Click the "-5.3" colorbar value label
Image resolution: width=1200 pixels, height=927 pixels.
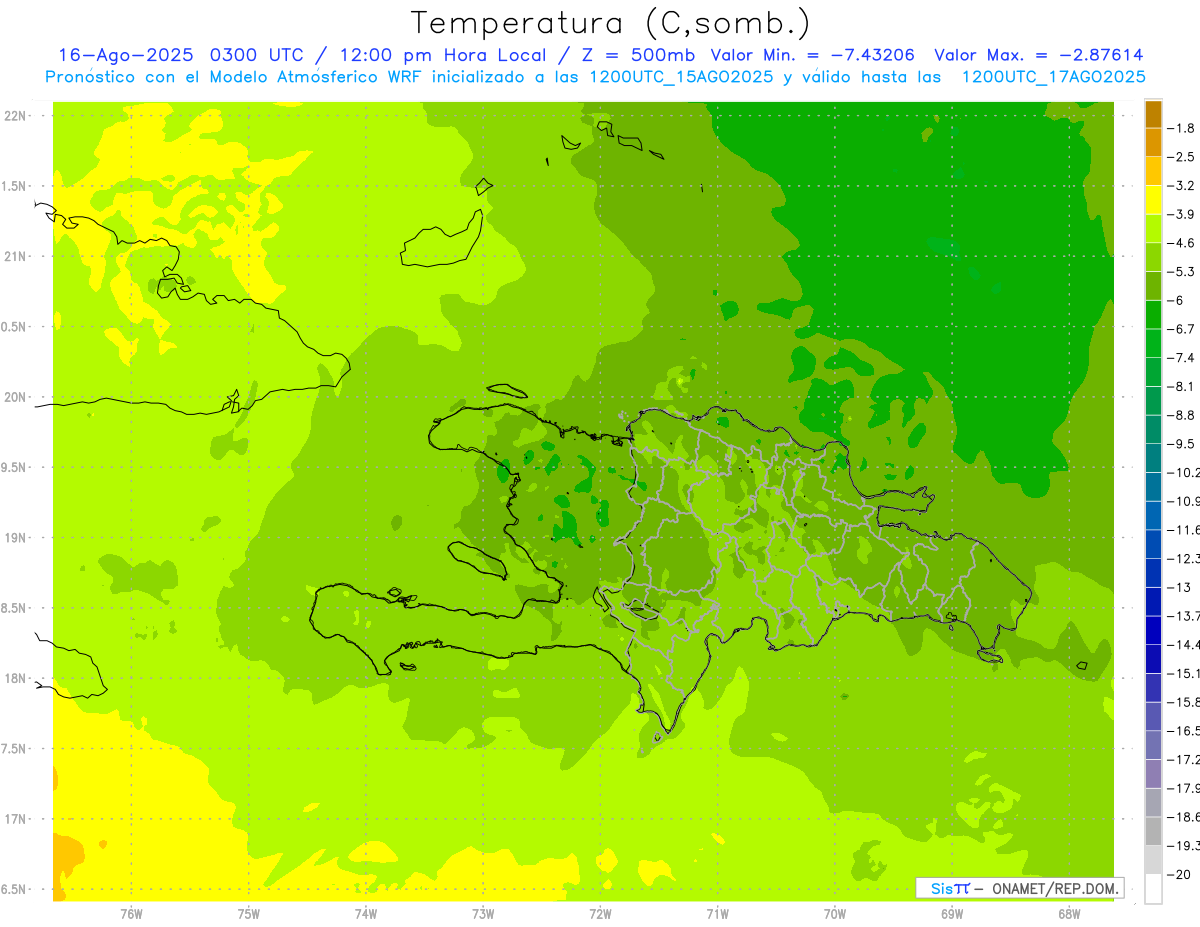point(1180,271)
